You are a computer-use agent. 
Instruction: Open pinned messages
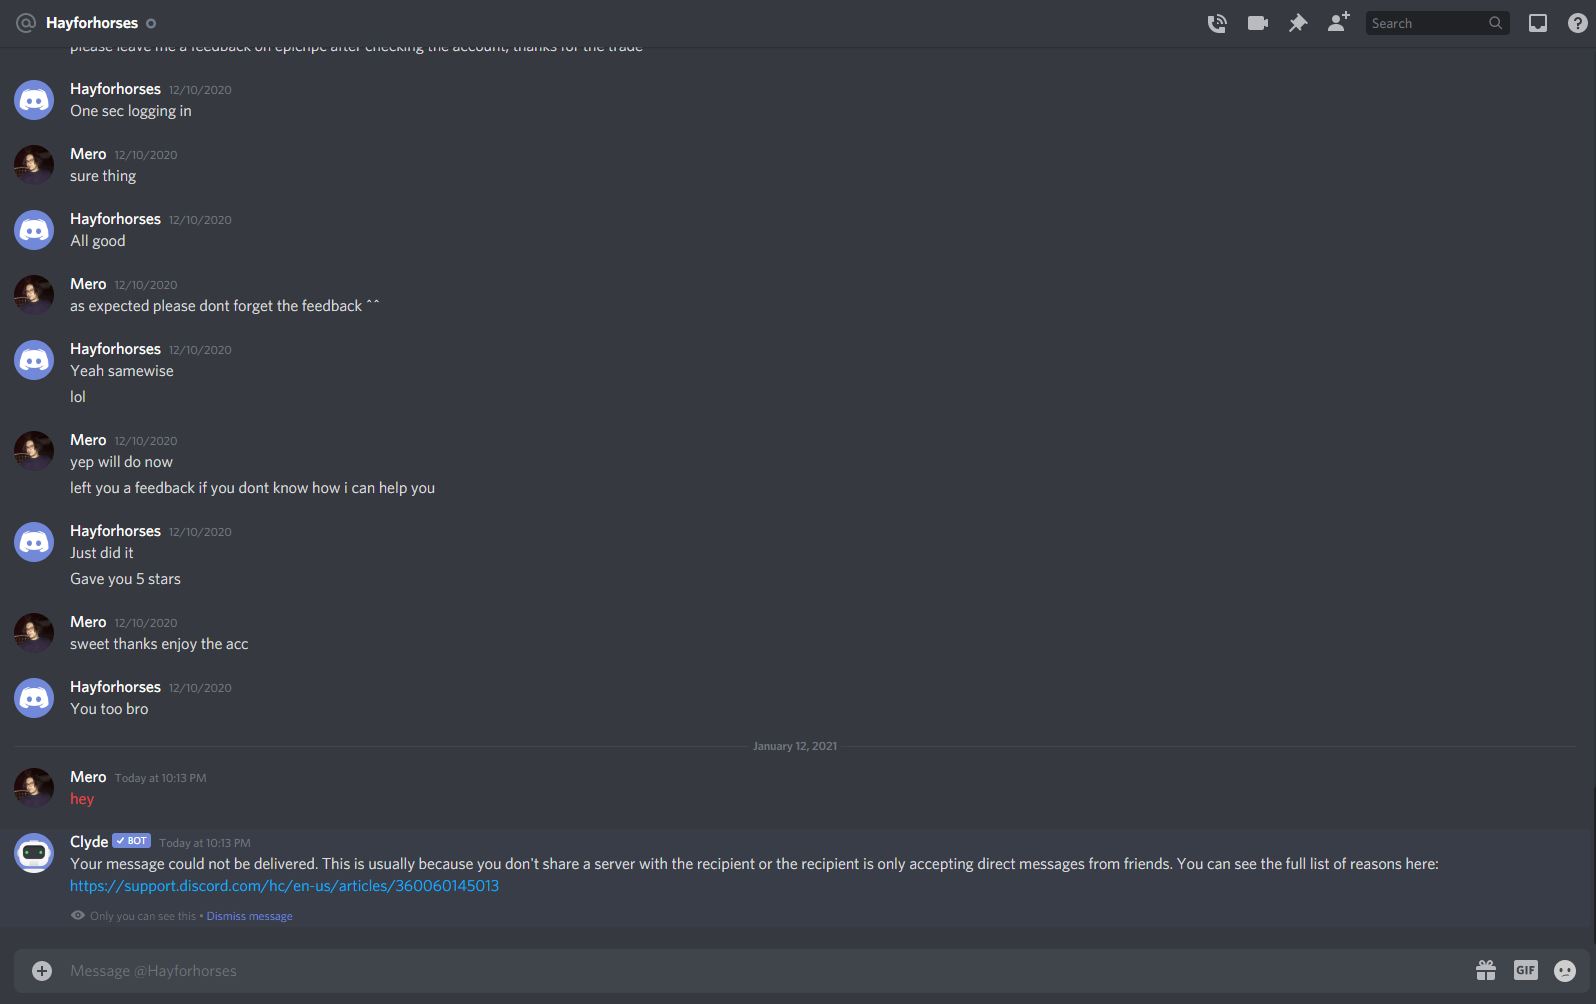pos(1298,23)
